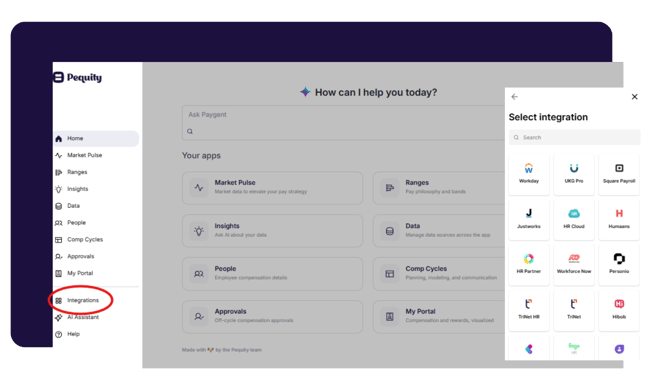Click the back arrow in Select integration panel
Viewport: 670px width, 376px height.
(x=514, y=97)
